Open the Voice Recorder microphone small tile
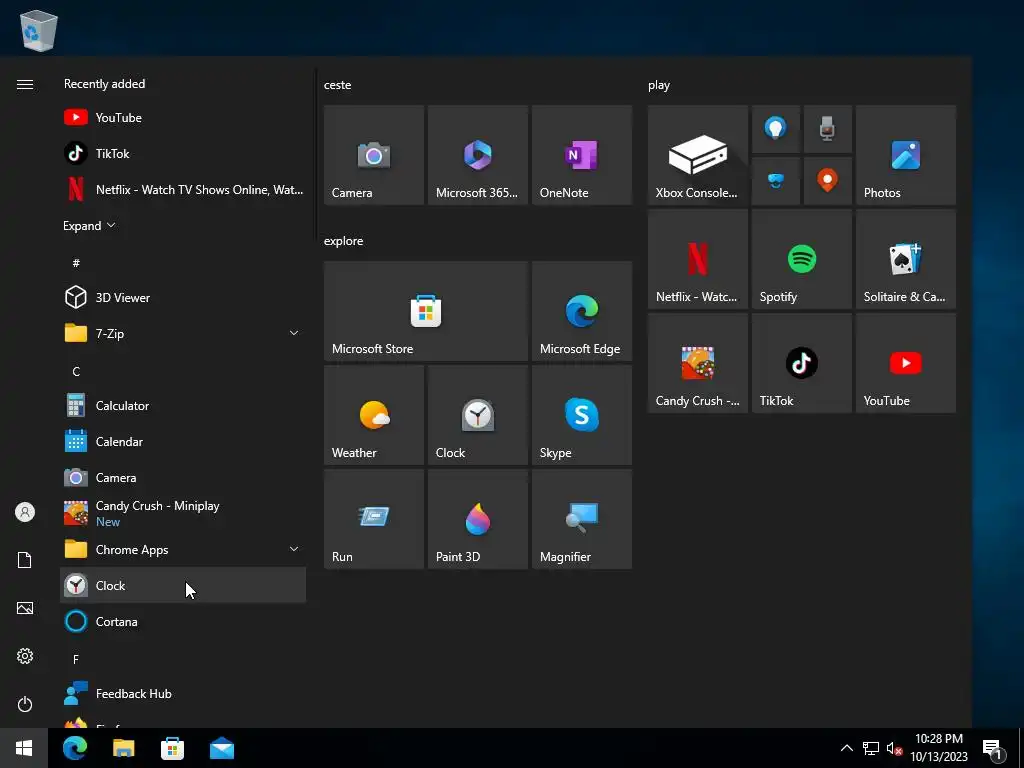The image size is (1024, 768). 827,129
